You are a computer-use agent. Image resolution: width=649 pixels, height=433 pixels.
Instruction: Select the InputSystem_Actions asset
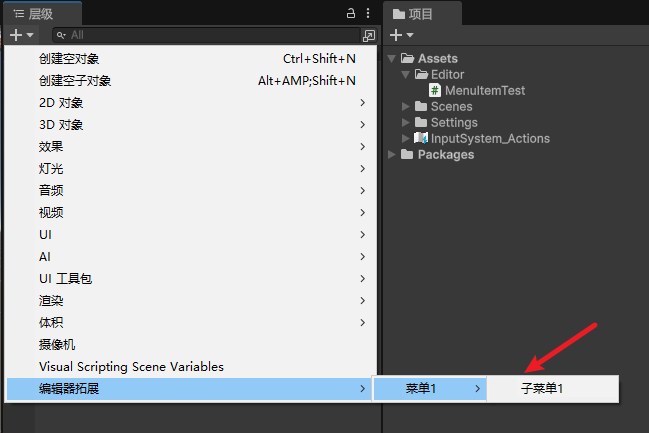490,139
